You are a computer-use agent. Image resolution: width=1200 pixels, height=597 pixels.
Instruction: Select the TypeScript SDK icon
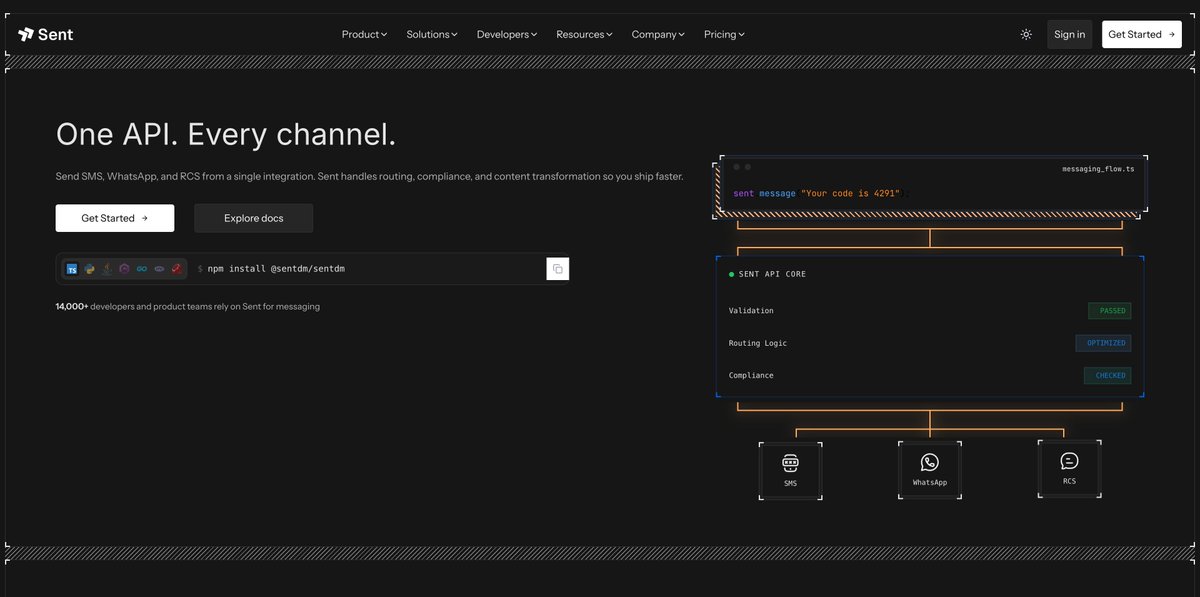tap(72, 269)
